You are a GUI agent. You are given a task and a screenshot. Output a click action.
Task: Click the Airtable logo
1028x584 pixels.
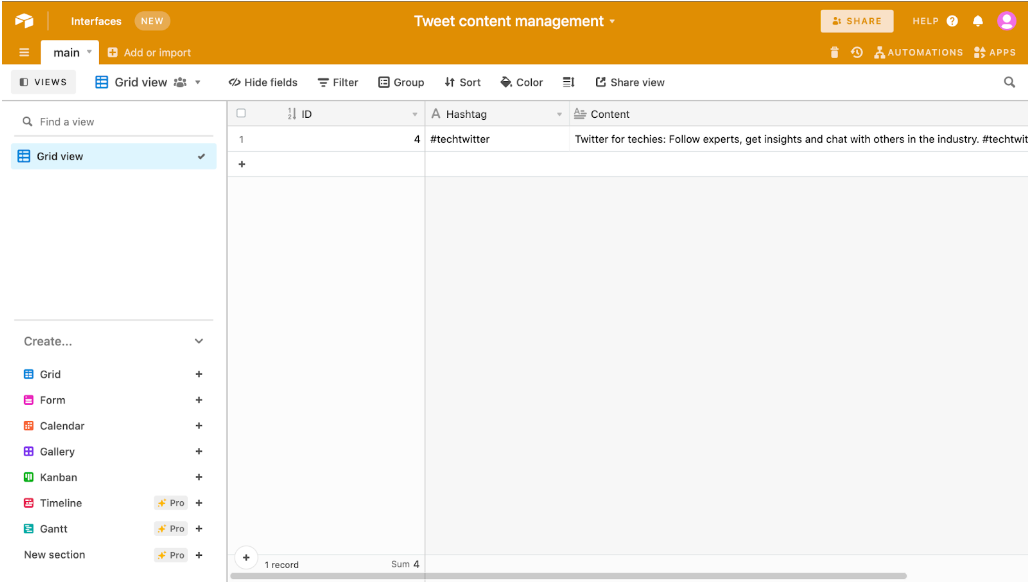(24, 20)
